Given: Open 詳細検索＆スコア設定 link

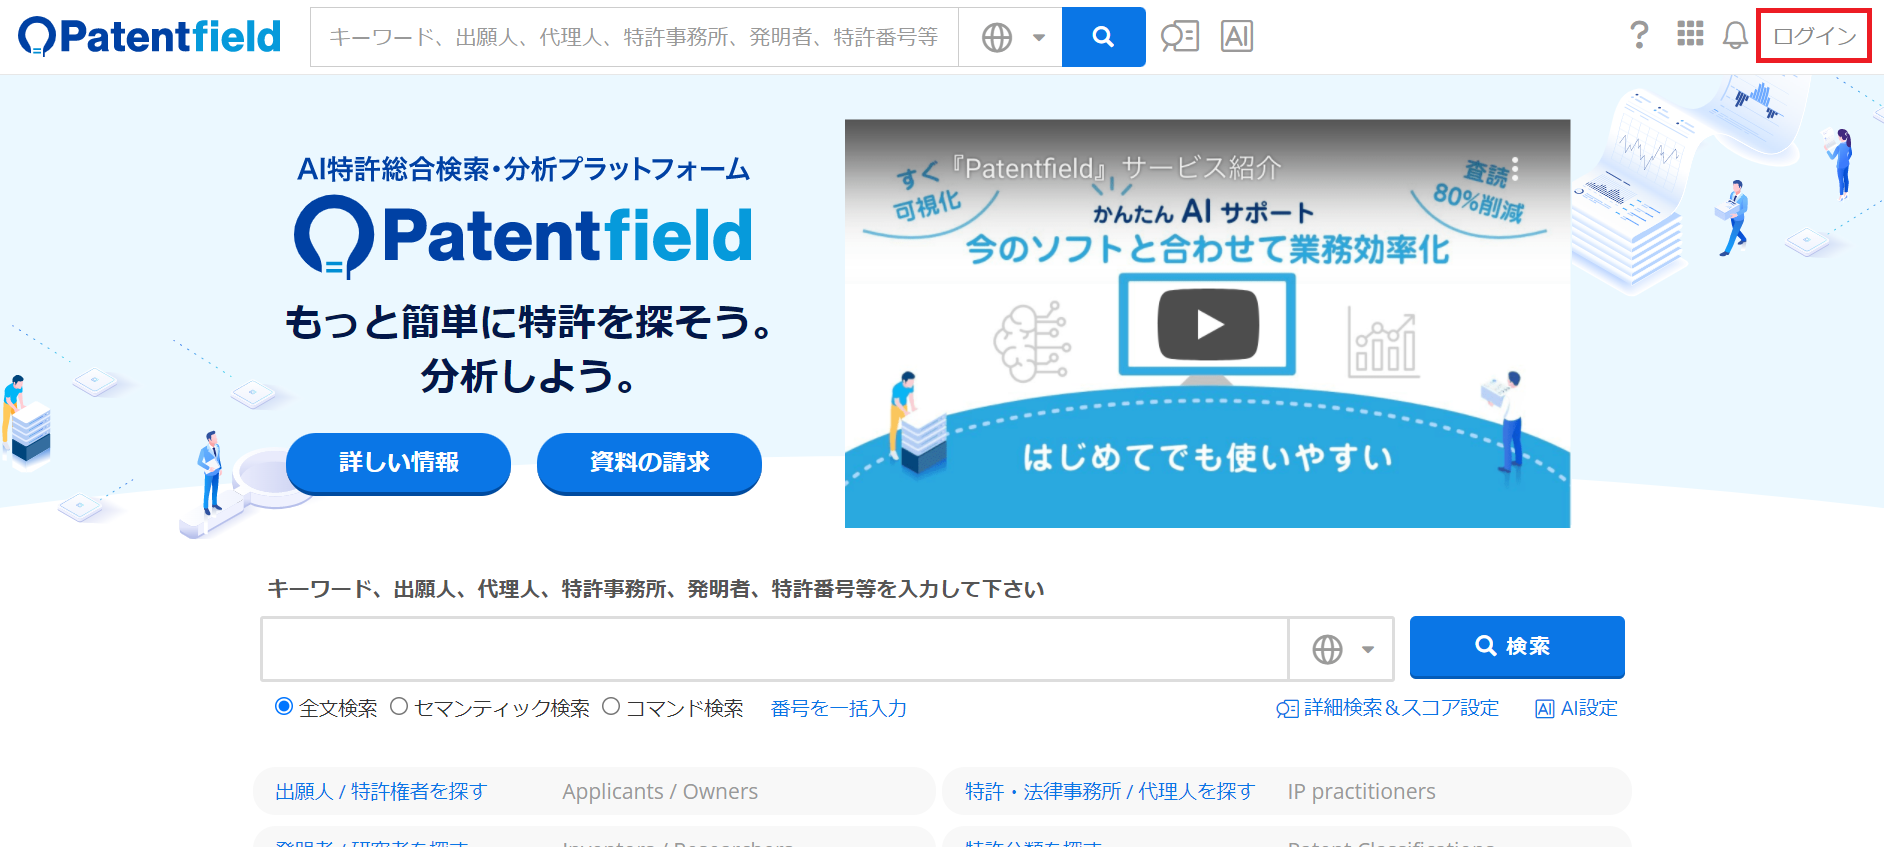Looking at the screenshot, I should (1388, 708).
